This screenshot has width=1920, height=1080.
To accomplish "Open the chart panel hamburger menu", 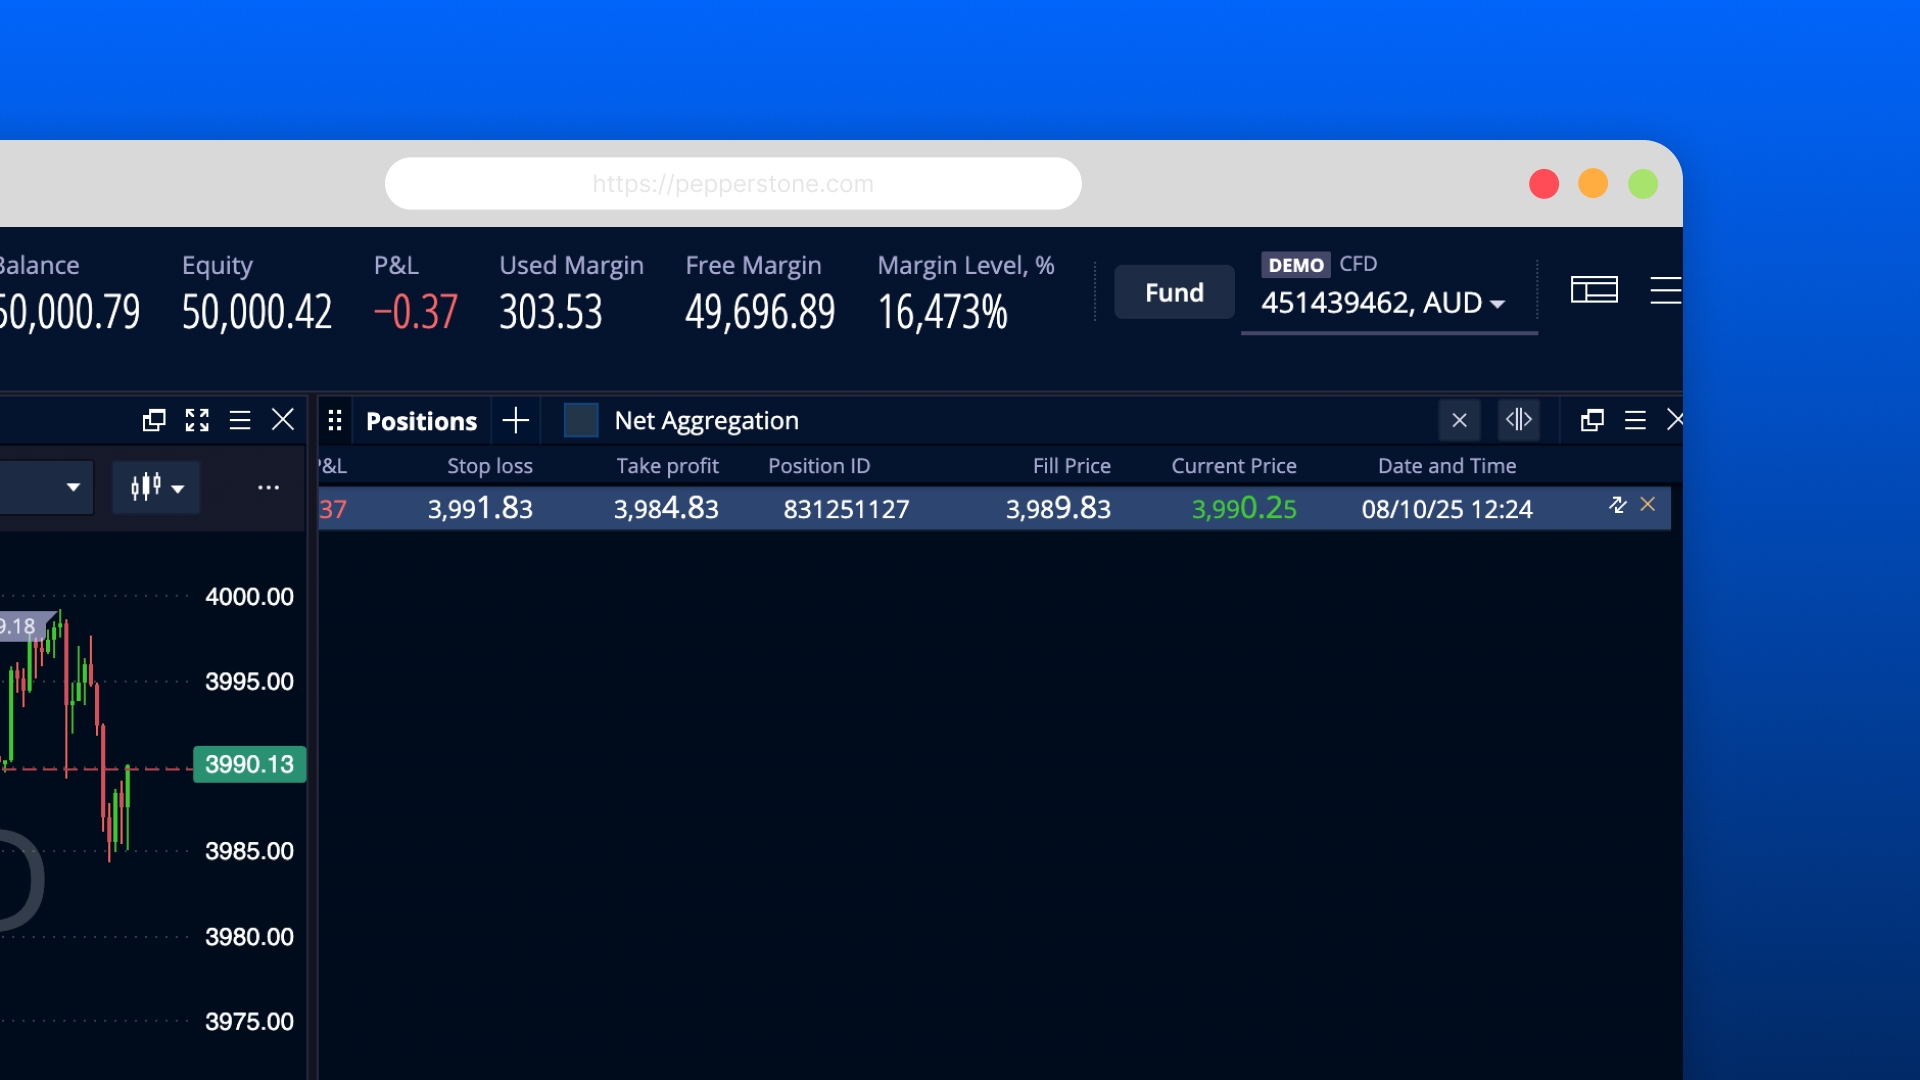I will coord(240,420).
